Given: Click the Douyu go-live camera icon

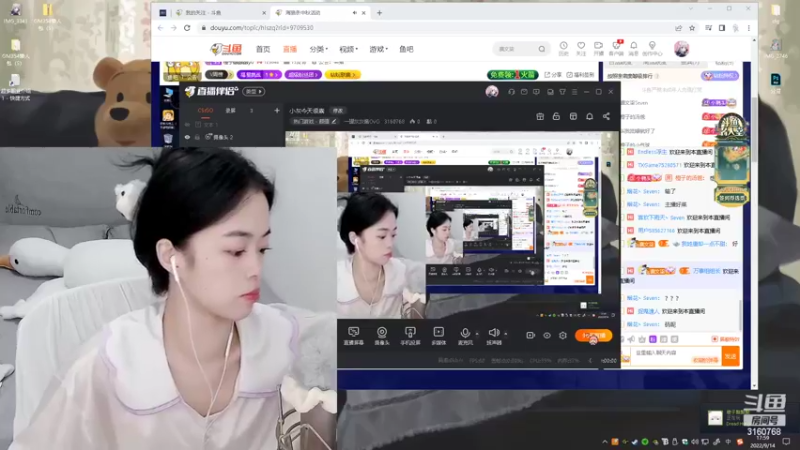Looking at the screenshot, I should 598,46.
